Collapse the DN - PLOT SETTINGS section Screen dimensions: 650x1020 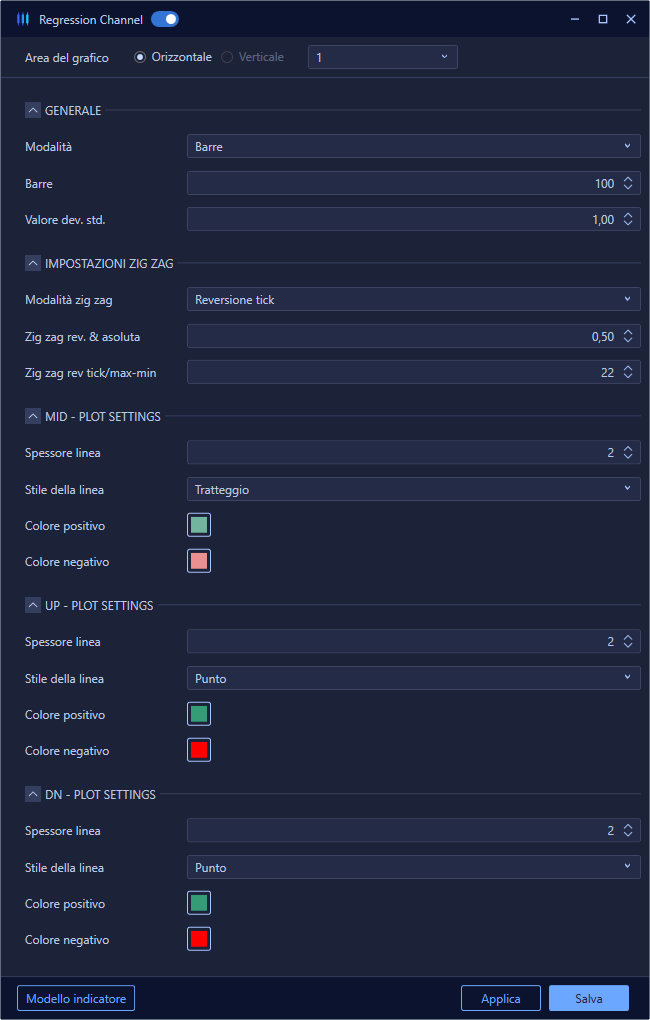pos(33,794)
